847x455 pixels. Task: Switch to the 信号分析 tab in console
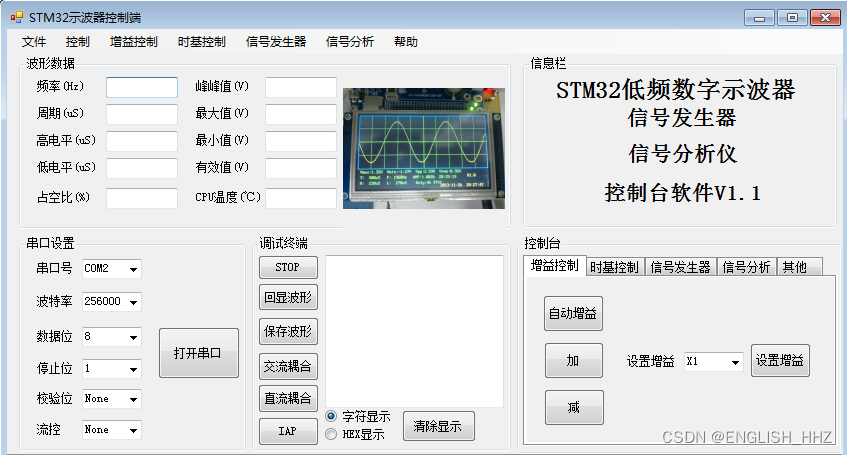point(747,267)
